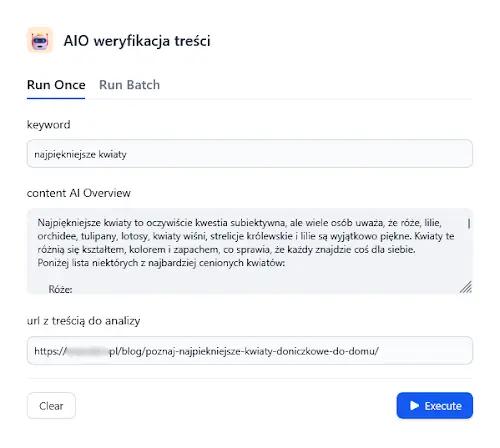Click the "keyword" field label
The image size is (500, 448).
[49, 125]
